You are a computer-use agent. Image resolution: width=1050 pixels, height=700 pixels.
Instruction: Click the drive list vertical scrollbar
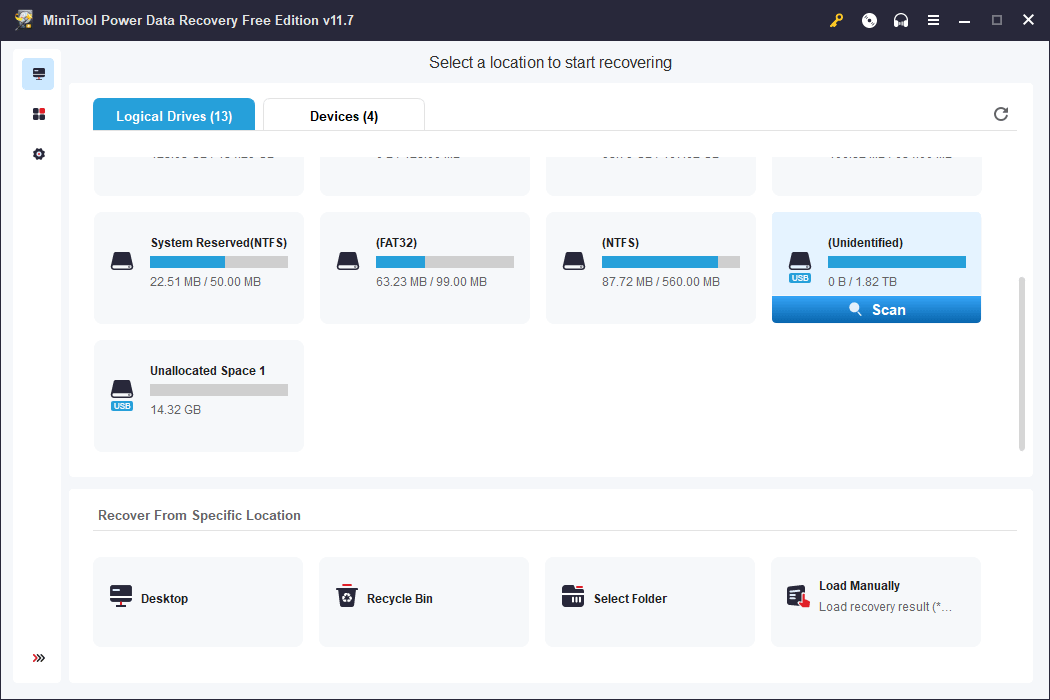tap(1022, 363)
